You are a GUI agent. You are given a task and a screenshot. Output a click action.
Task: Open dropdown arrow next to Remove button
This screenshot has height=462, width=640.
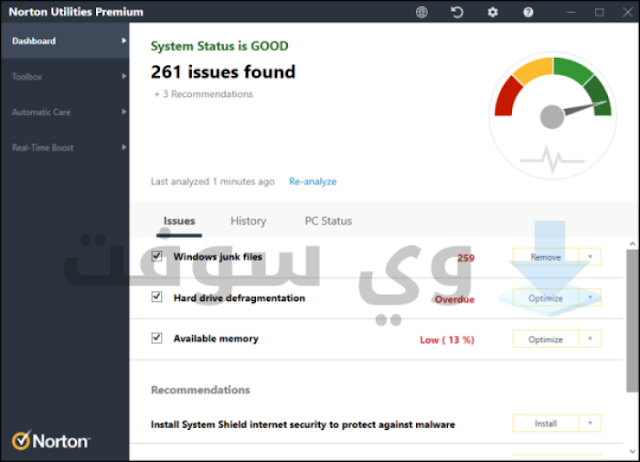pos(590,257)
